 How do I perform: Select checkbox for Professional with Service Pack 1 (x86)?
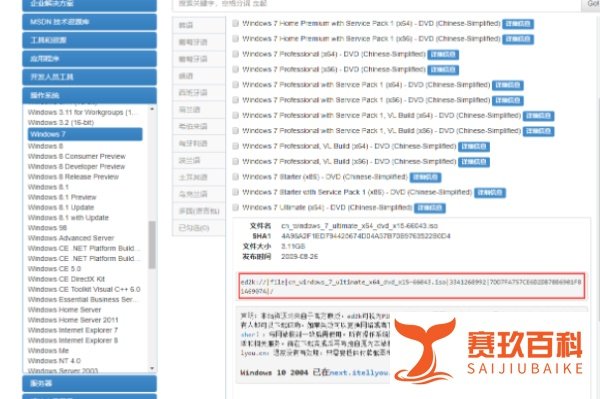pyautogui.click(x=235, y=100)
